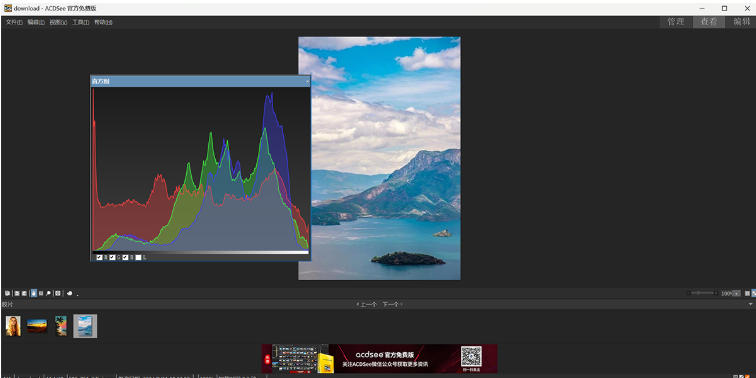Enable the luminance L checkbox in histogram

pos(138,257)
